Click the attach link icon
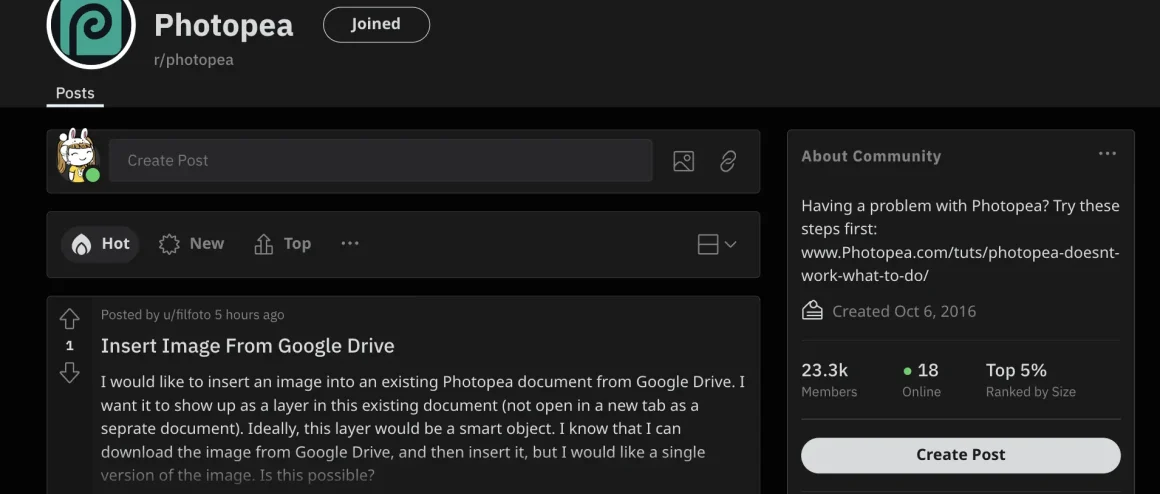This screenshot has width=1160, height=494. [728, 161]
